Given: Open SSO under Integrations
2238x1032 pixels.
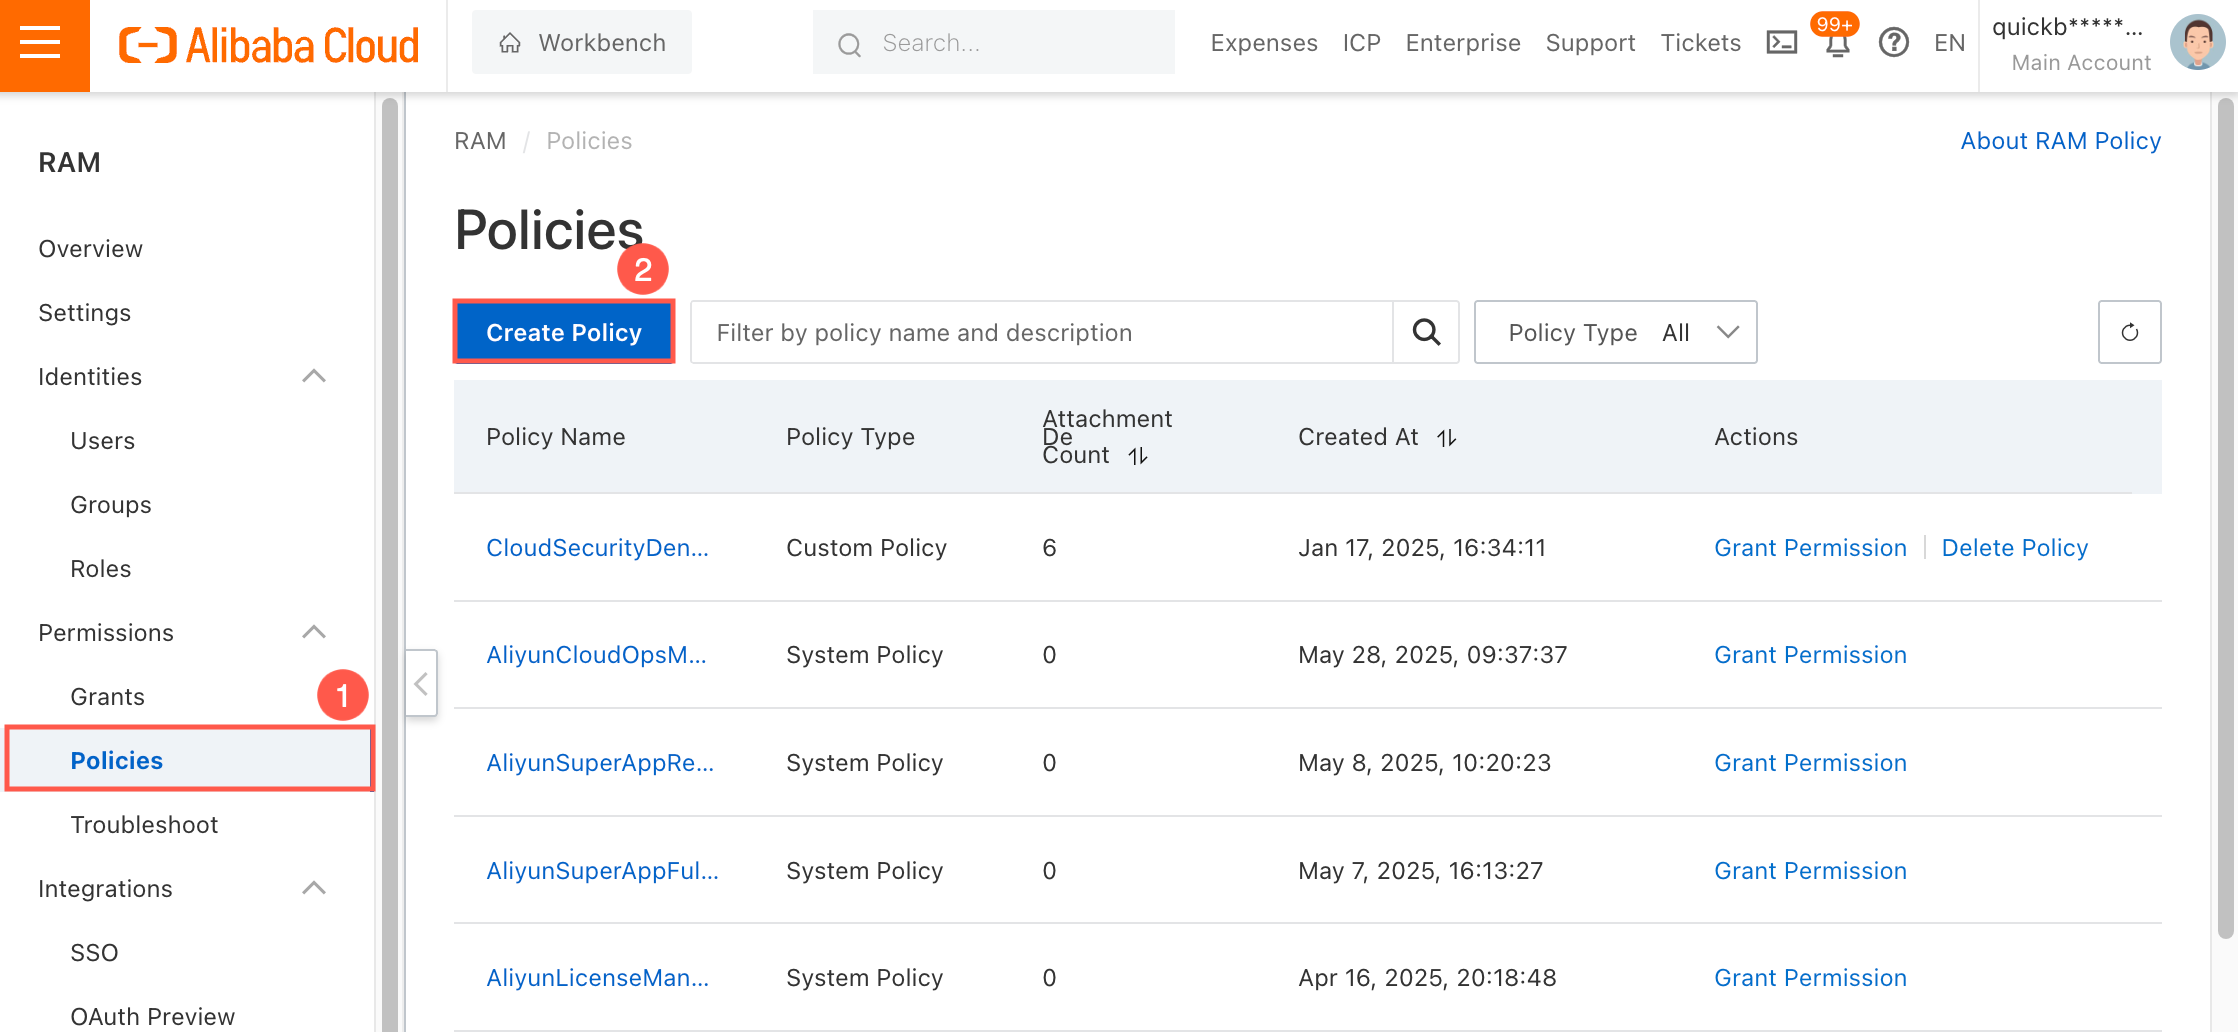Looking at the screenshot, I should (x=94, y=953).
